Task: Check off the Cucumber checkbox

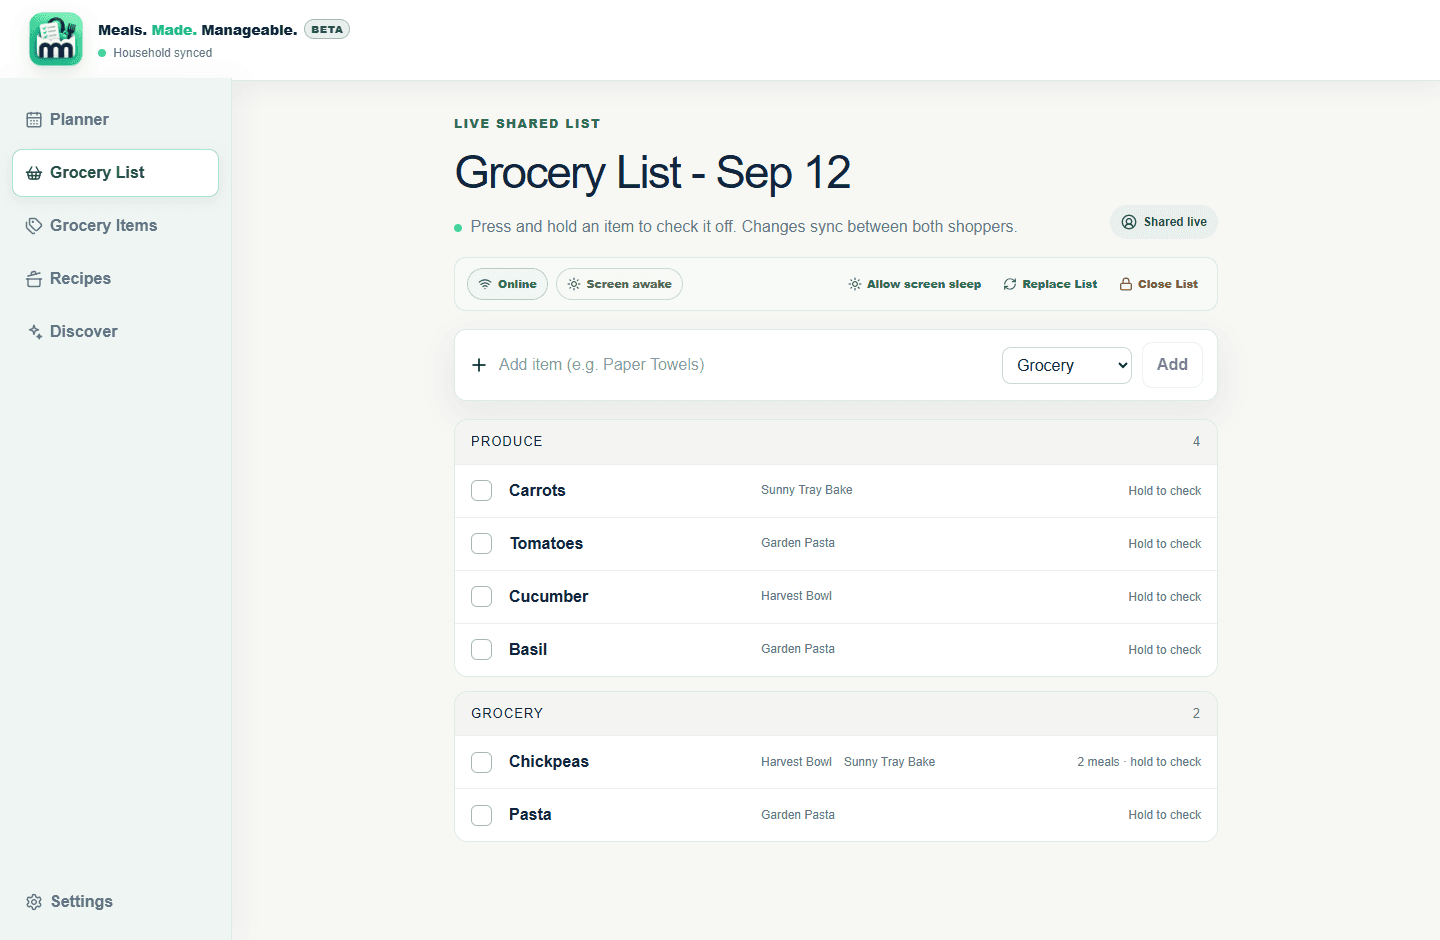Action: pyautogui.click(x=482, y=597)
